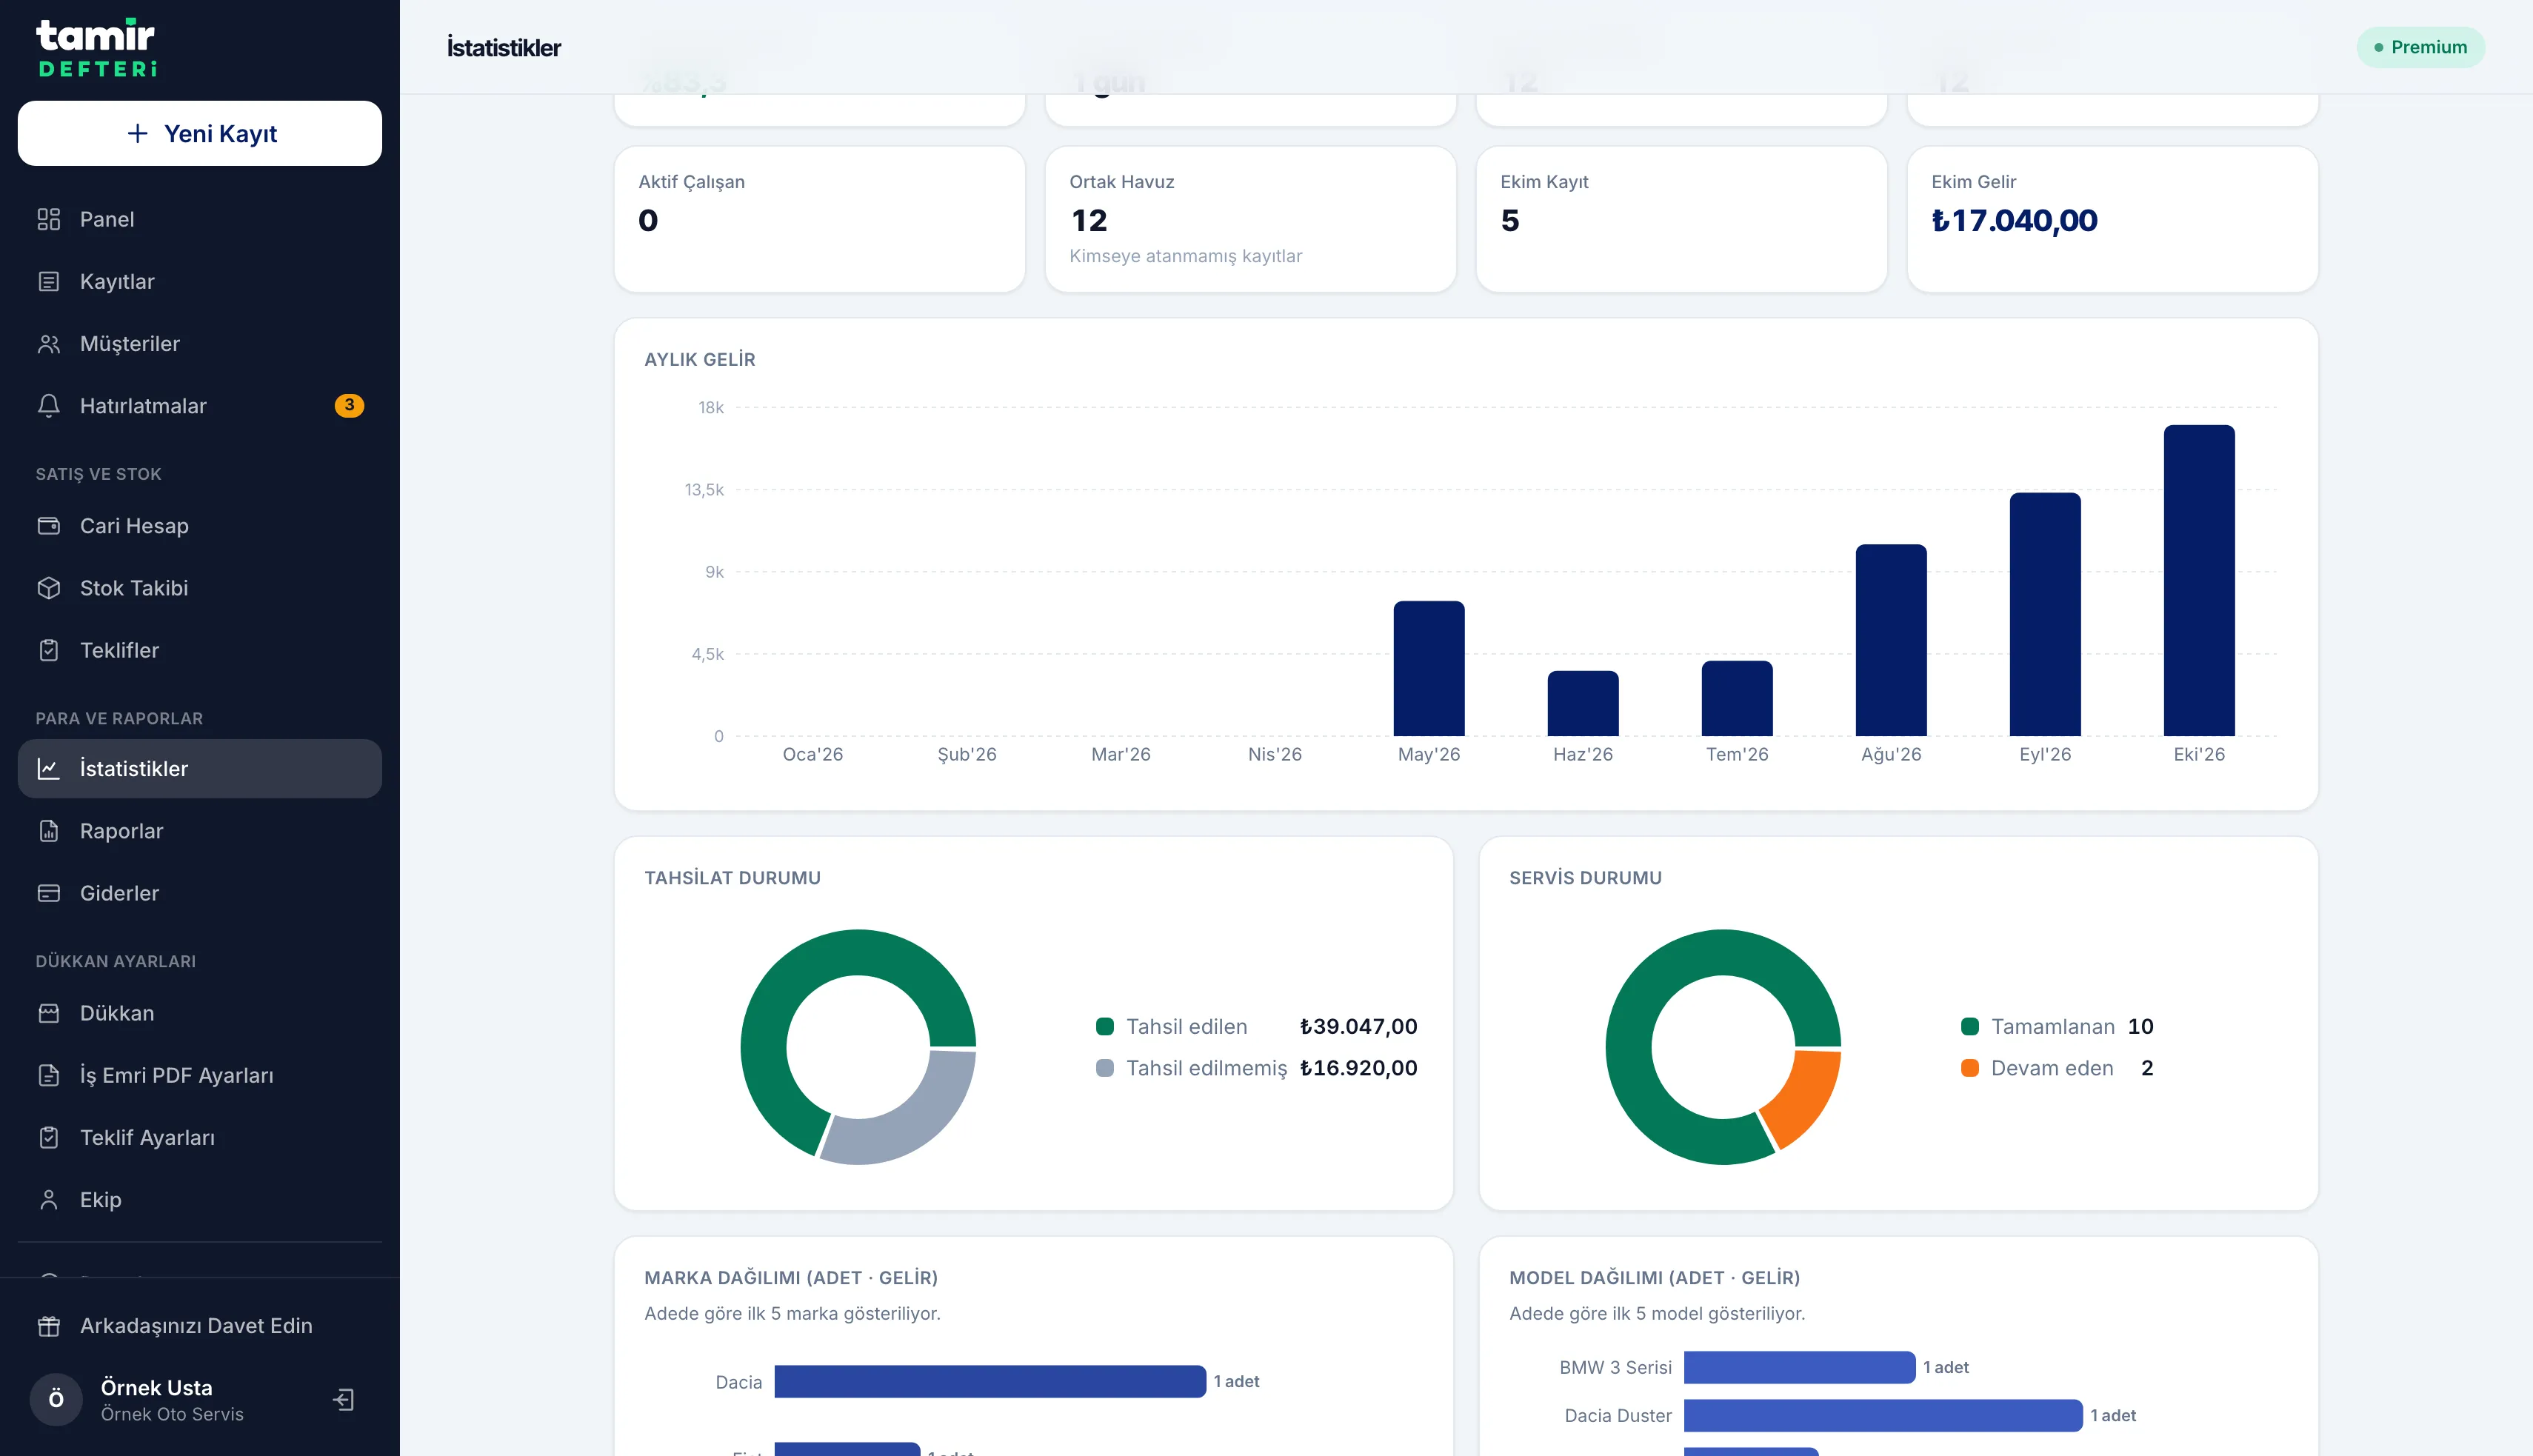Open the Teklifler clipboard icon

(48, 650)
